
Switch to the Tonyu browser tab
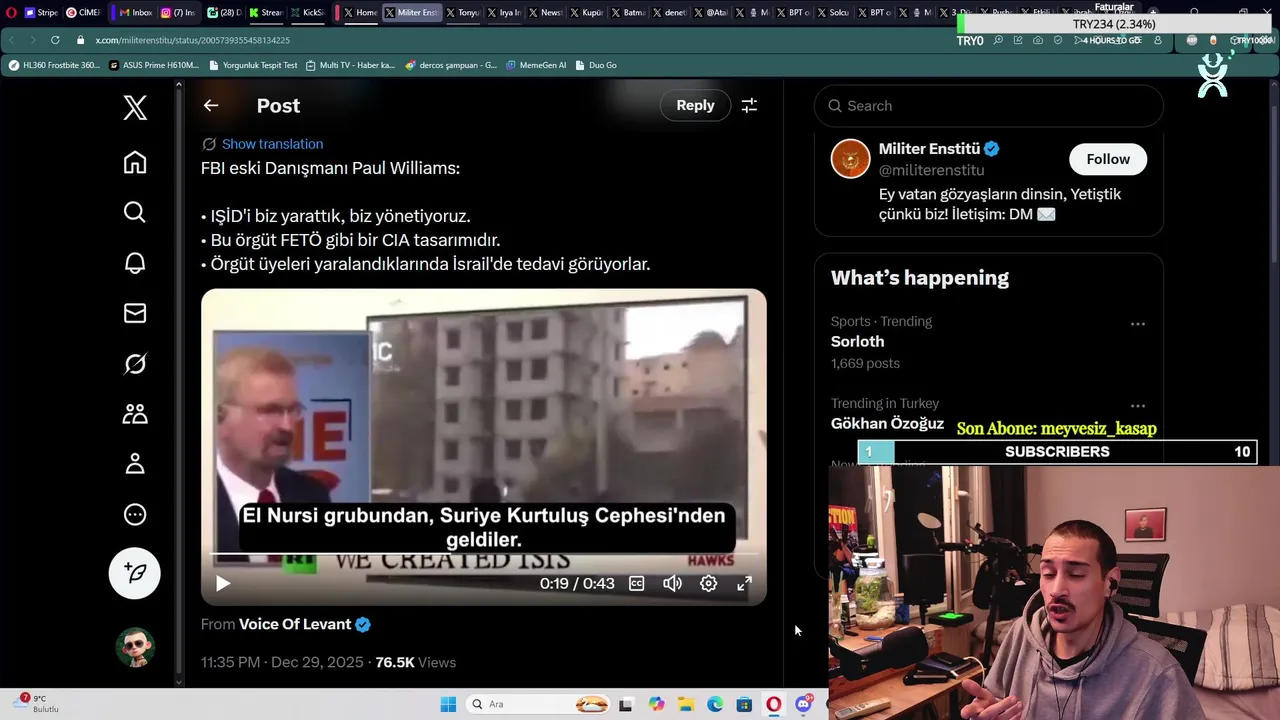(464, 13)
